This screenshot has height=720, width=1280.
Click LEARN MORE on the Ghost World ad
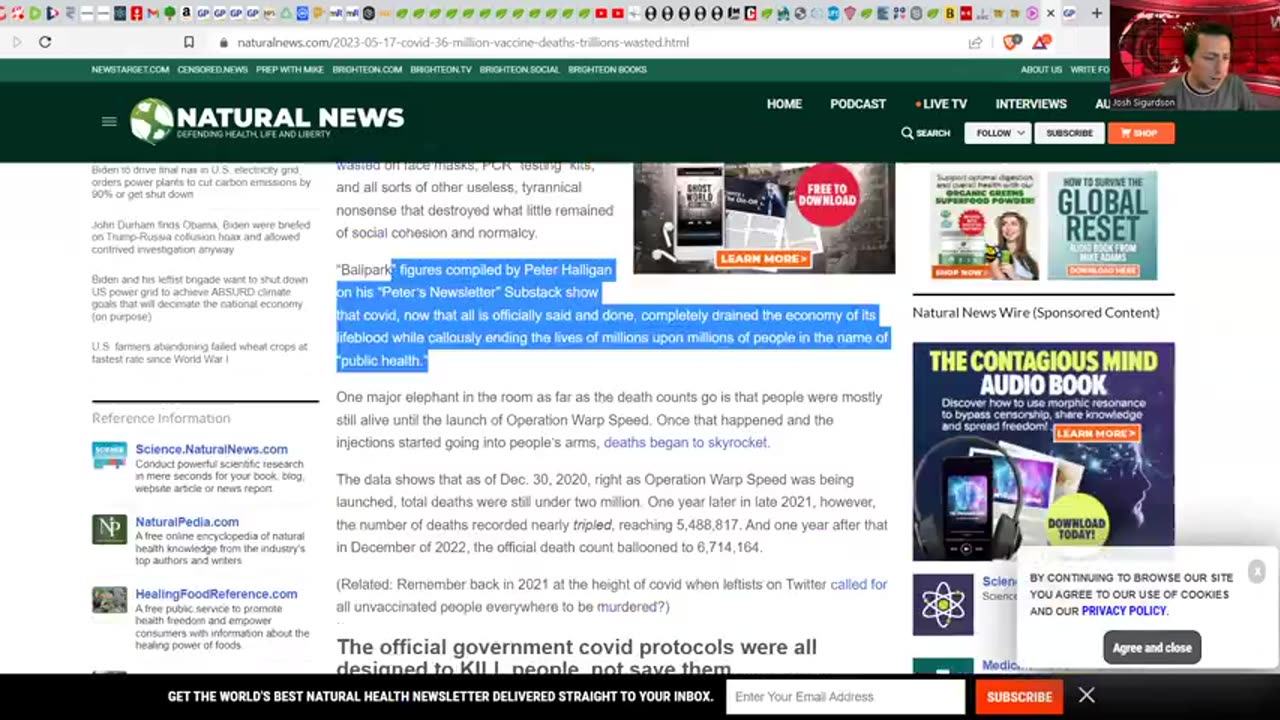coord(763,259)
